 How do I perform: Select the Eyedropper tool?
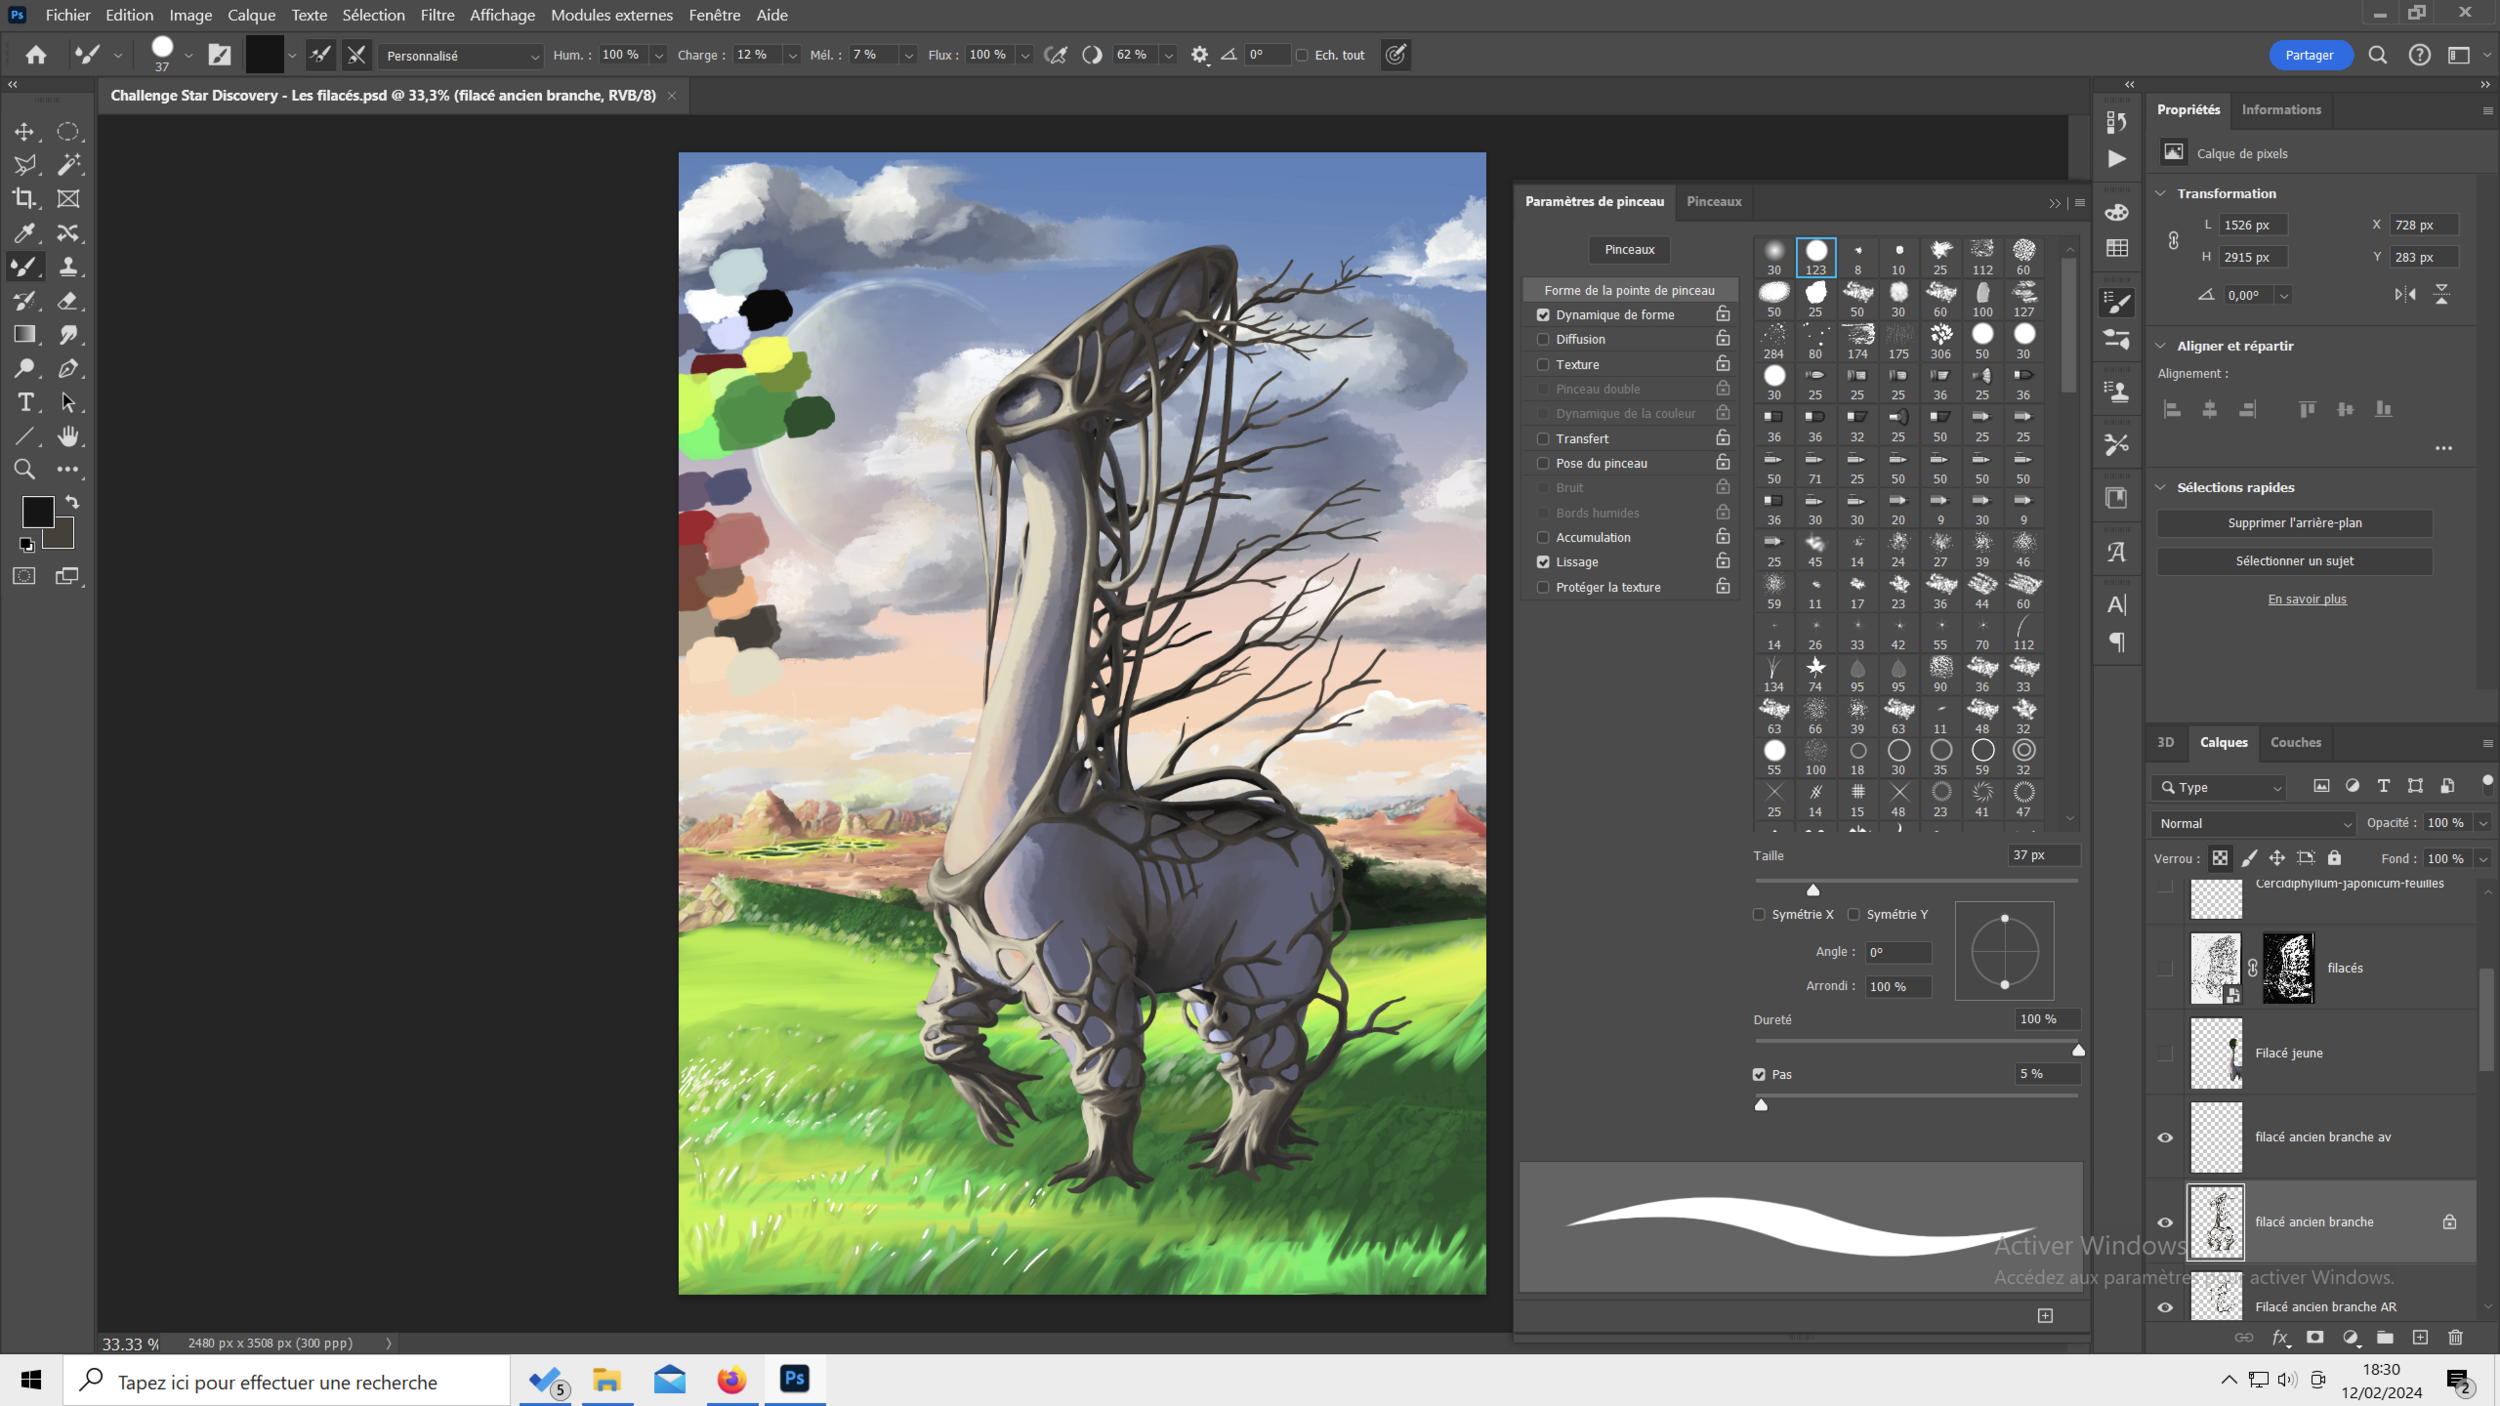[25, 232]
